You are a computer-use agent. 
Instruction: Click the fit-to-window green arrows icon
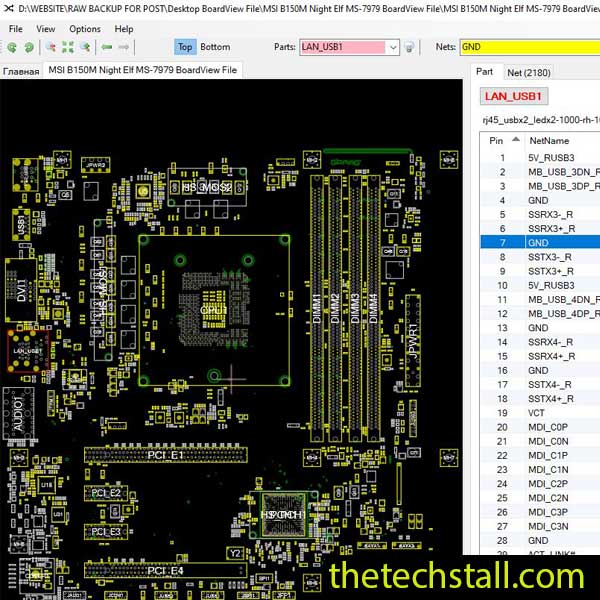(x=68, y=47)
